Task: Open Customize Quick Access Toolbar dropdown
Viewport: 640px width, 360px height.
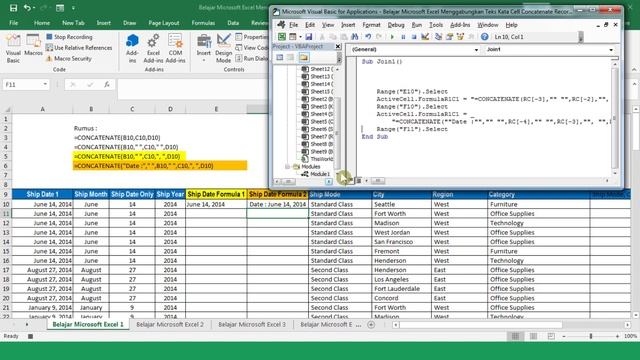Action: click(73, 8)
